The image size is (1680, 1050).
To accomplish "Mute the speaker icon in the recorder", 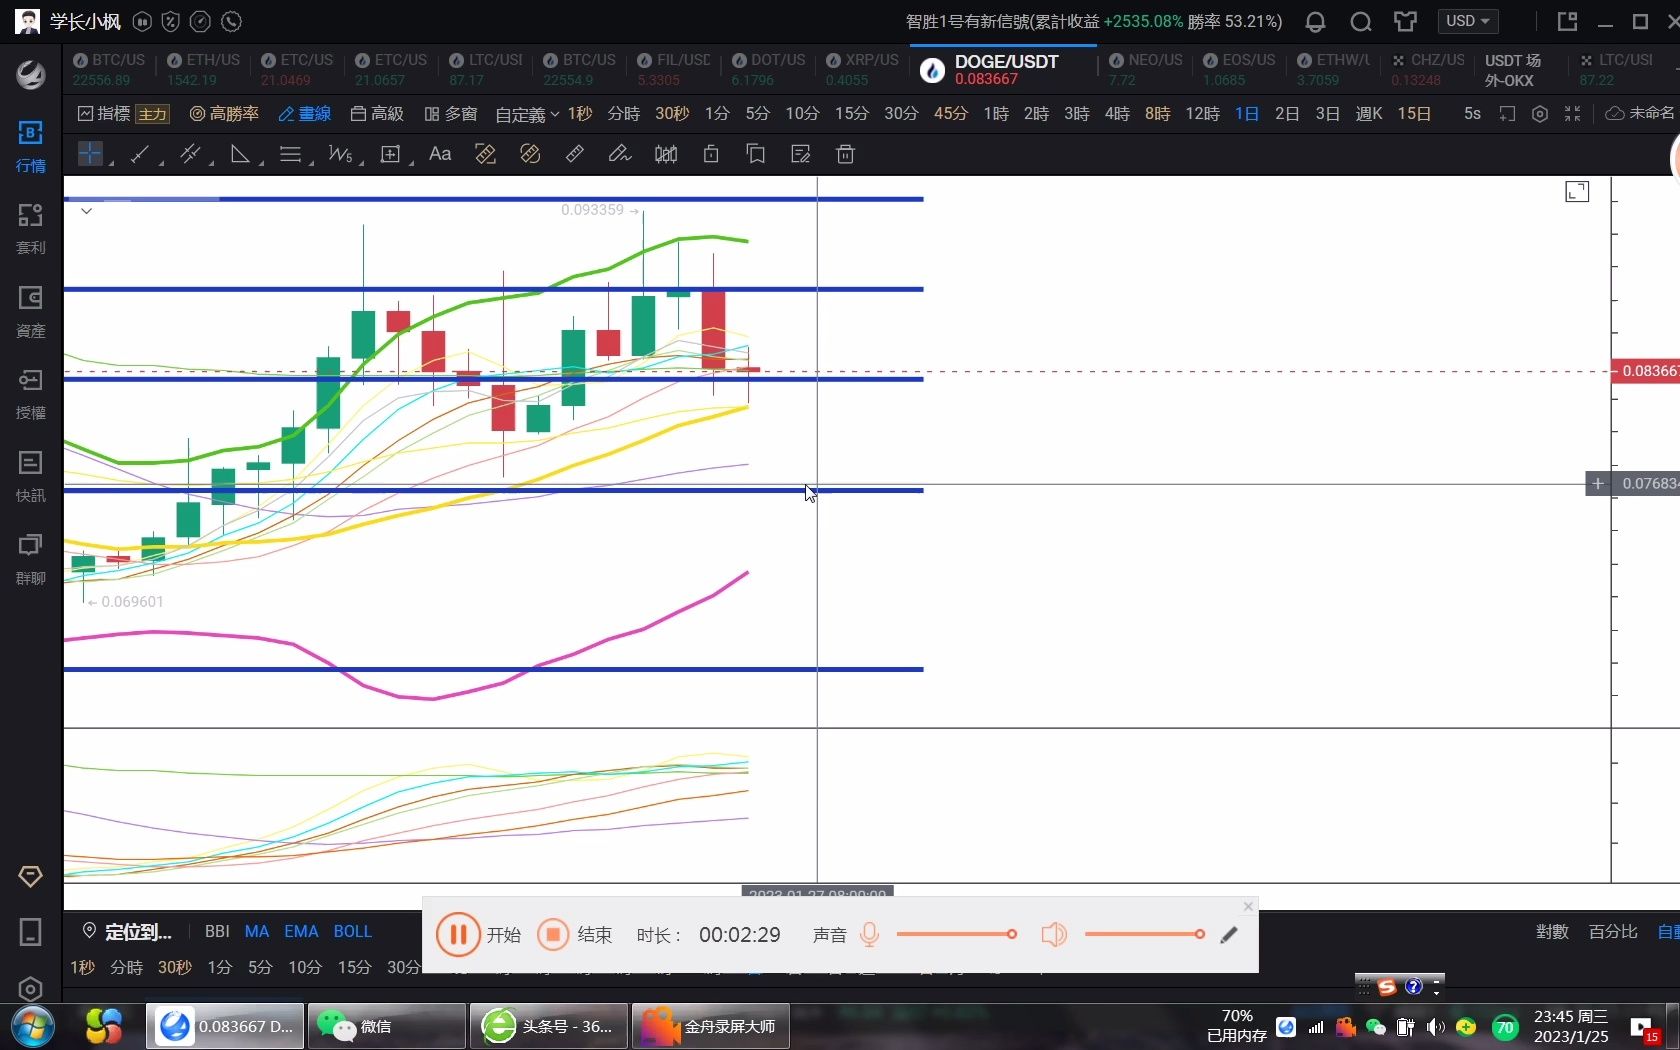I will 1054,935.
